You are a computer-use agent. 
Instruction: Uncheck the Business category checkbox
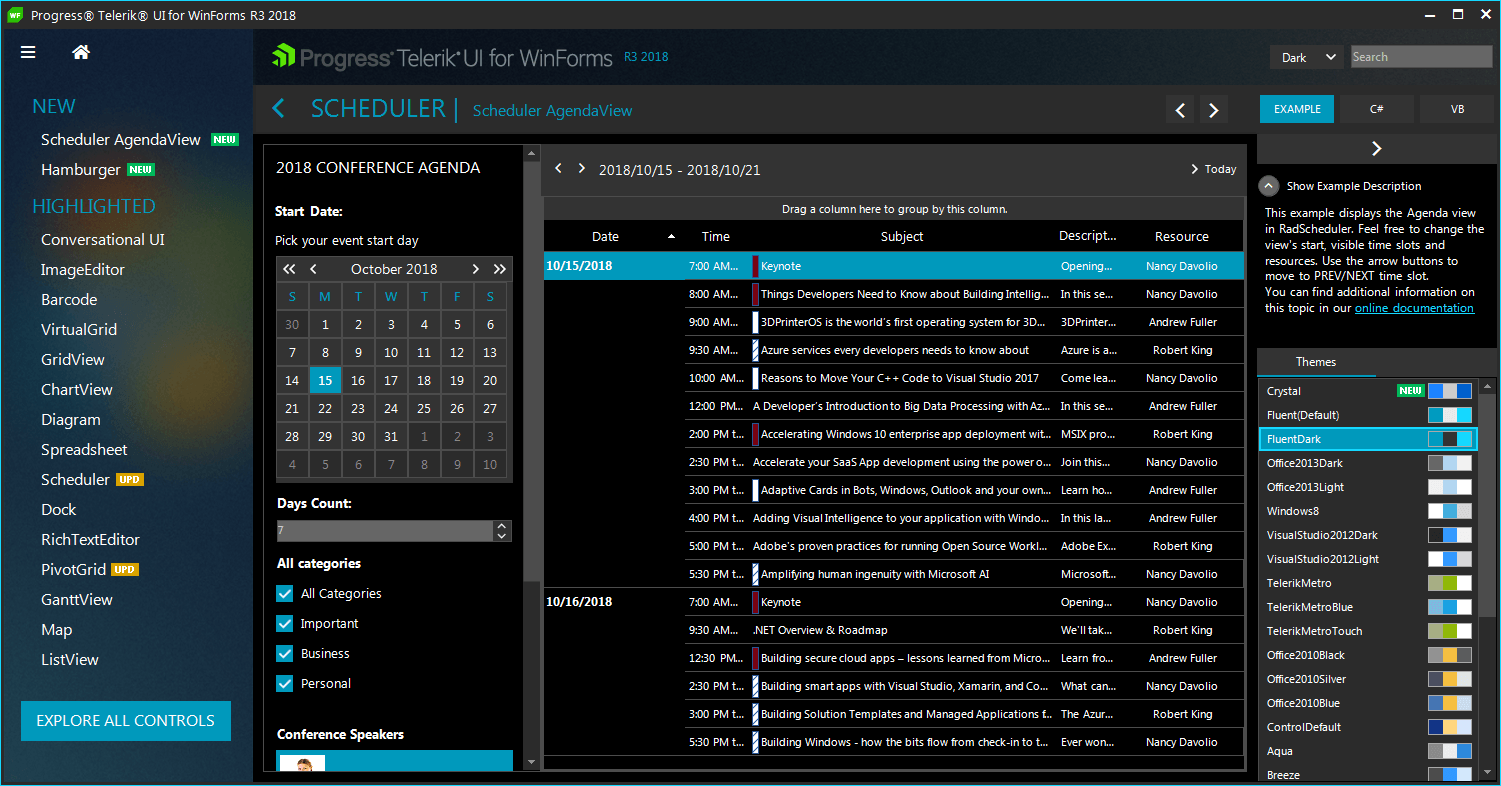[285, 654]
